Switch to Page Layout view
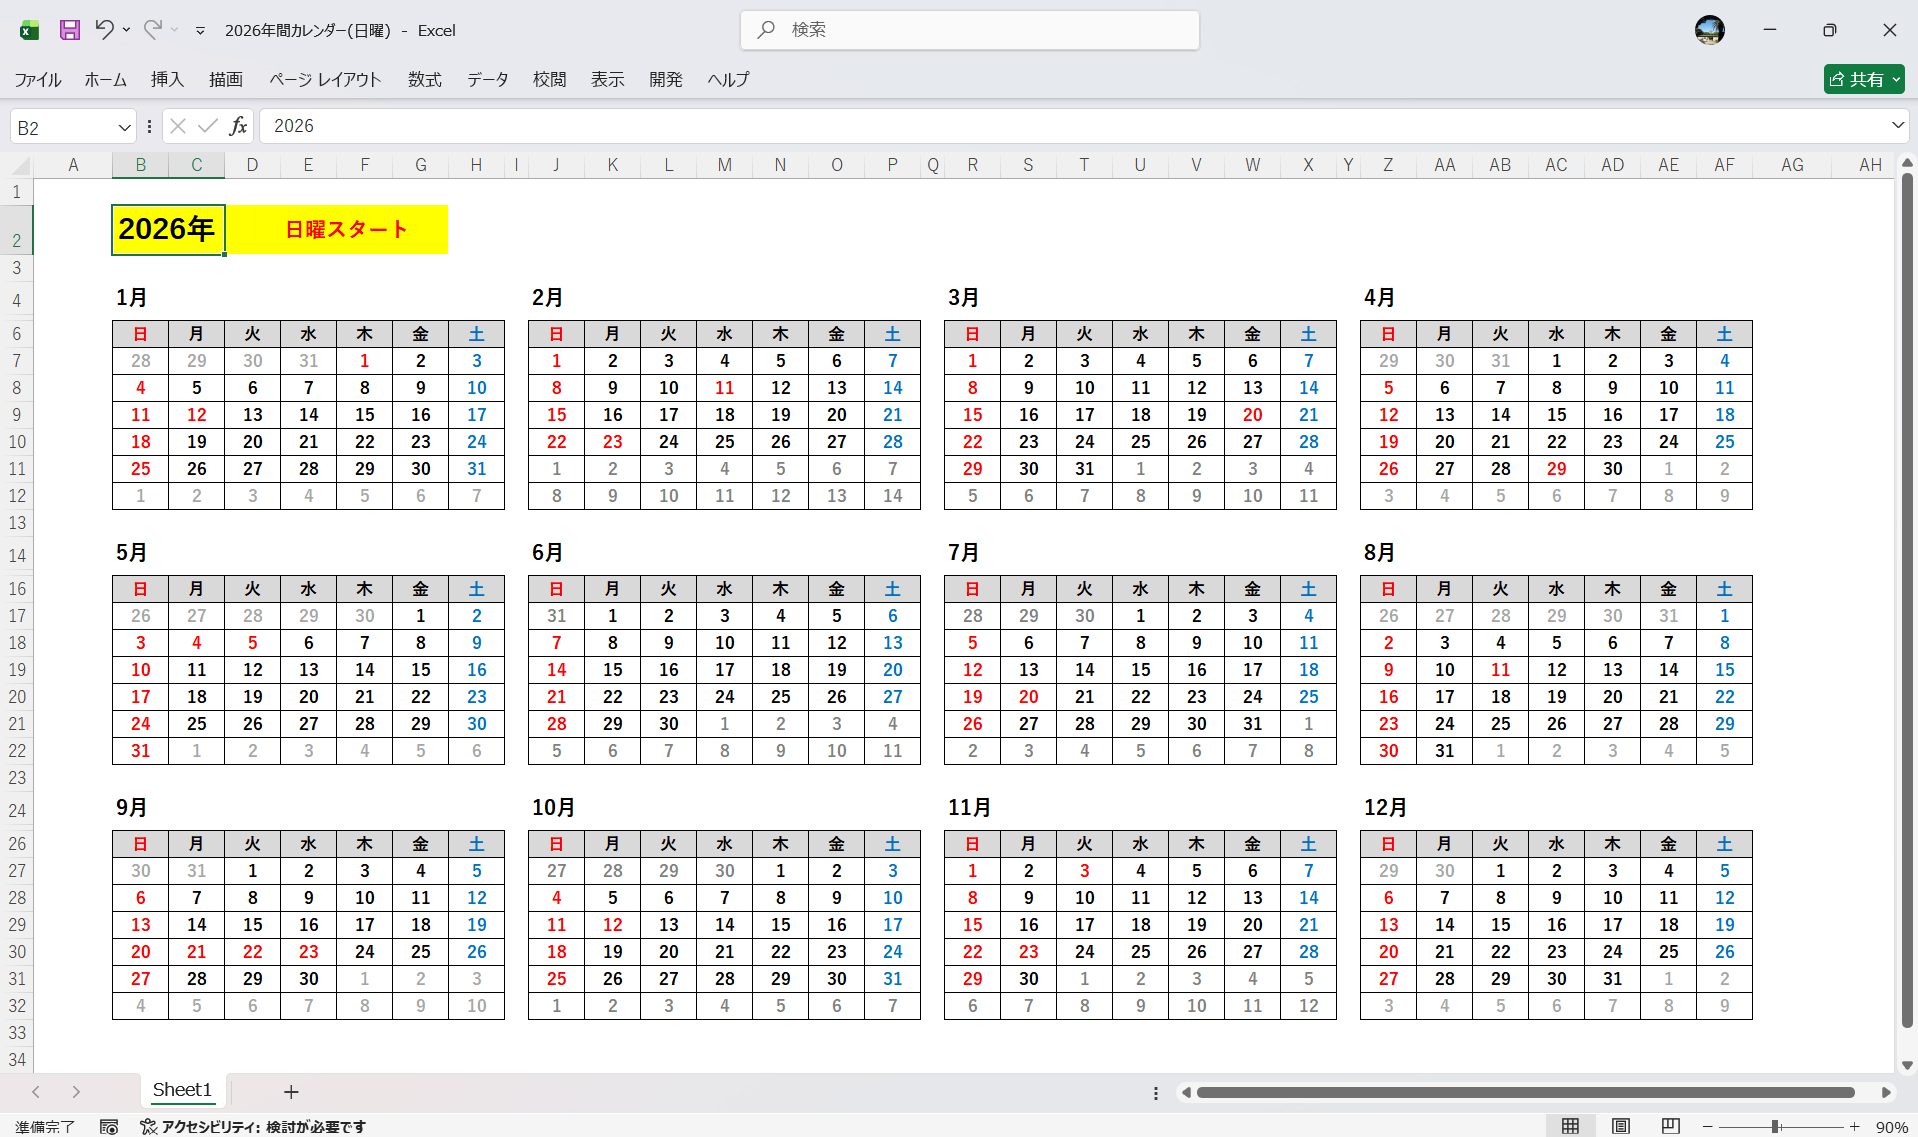The image size is (1918, 1137). tap(1621, 1127)
